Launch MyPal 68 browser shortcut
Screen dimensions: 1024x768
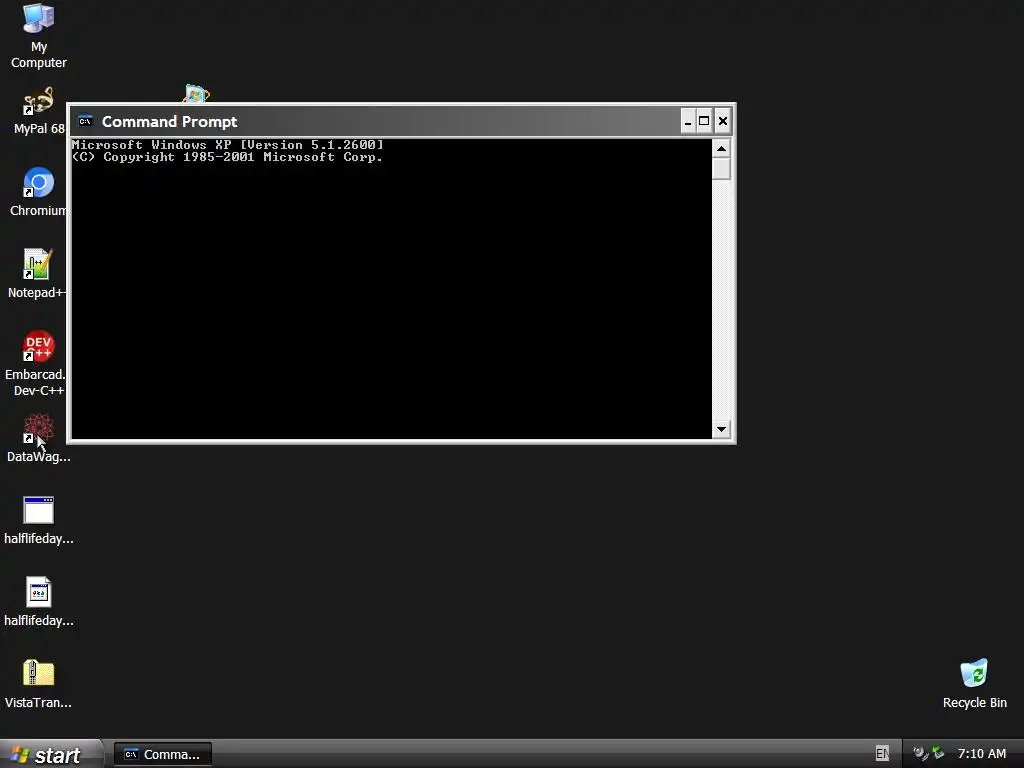(39, 111)
